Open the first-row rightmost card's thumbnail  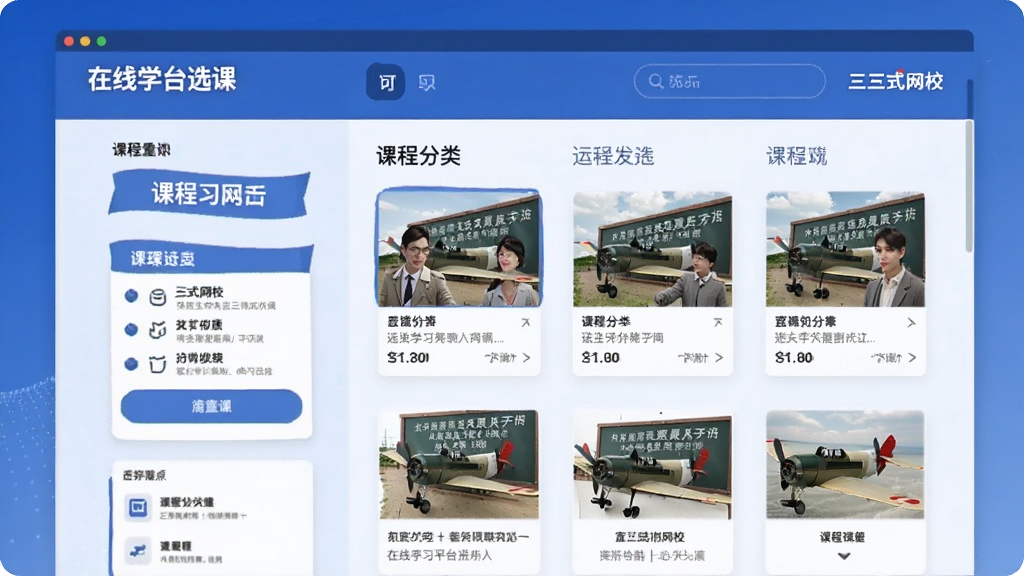[845, 249]
